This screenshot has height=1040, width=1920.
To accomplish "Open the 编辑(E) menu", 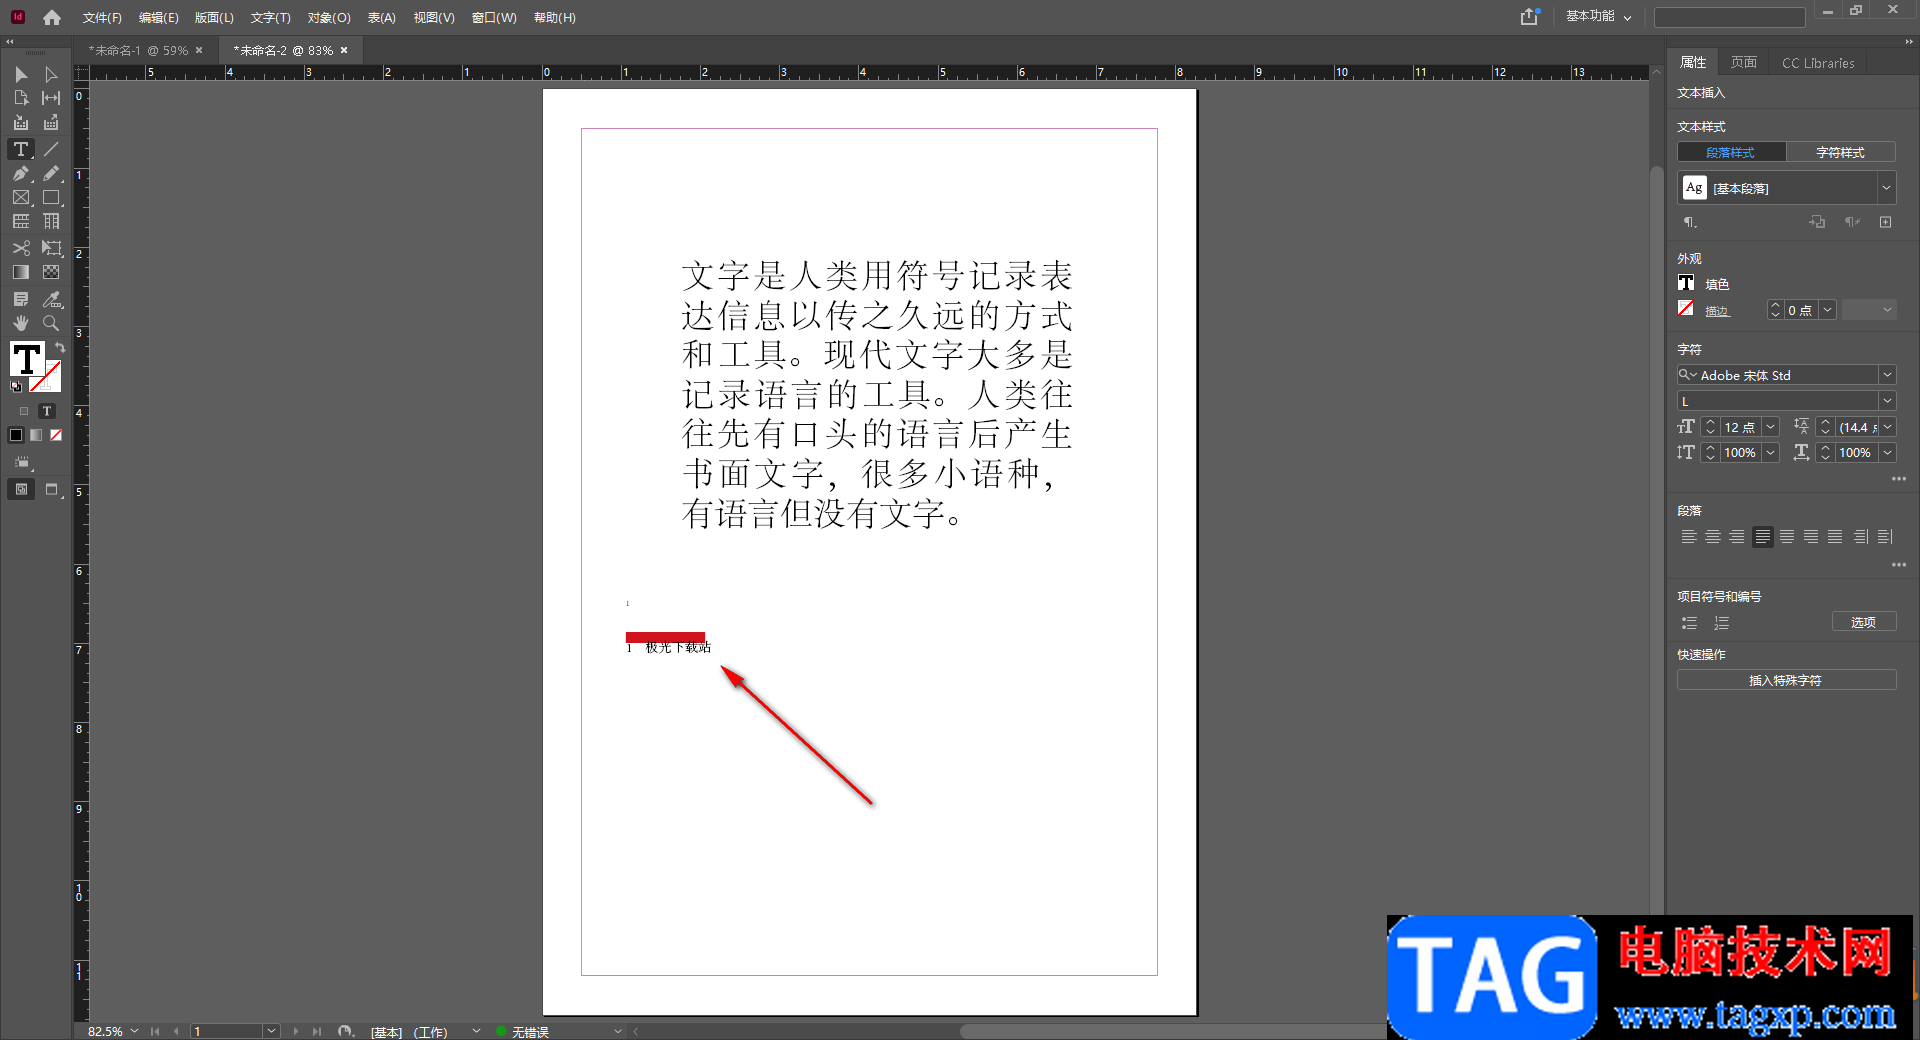I will coord(158,18).
